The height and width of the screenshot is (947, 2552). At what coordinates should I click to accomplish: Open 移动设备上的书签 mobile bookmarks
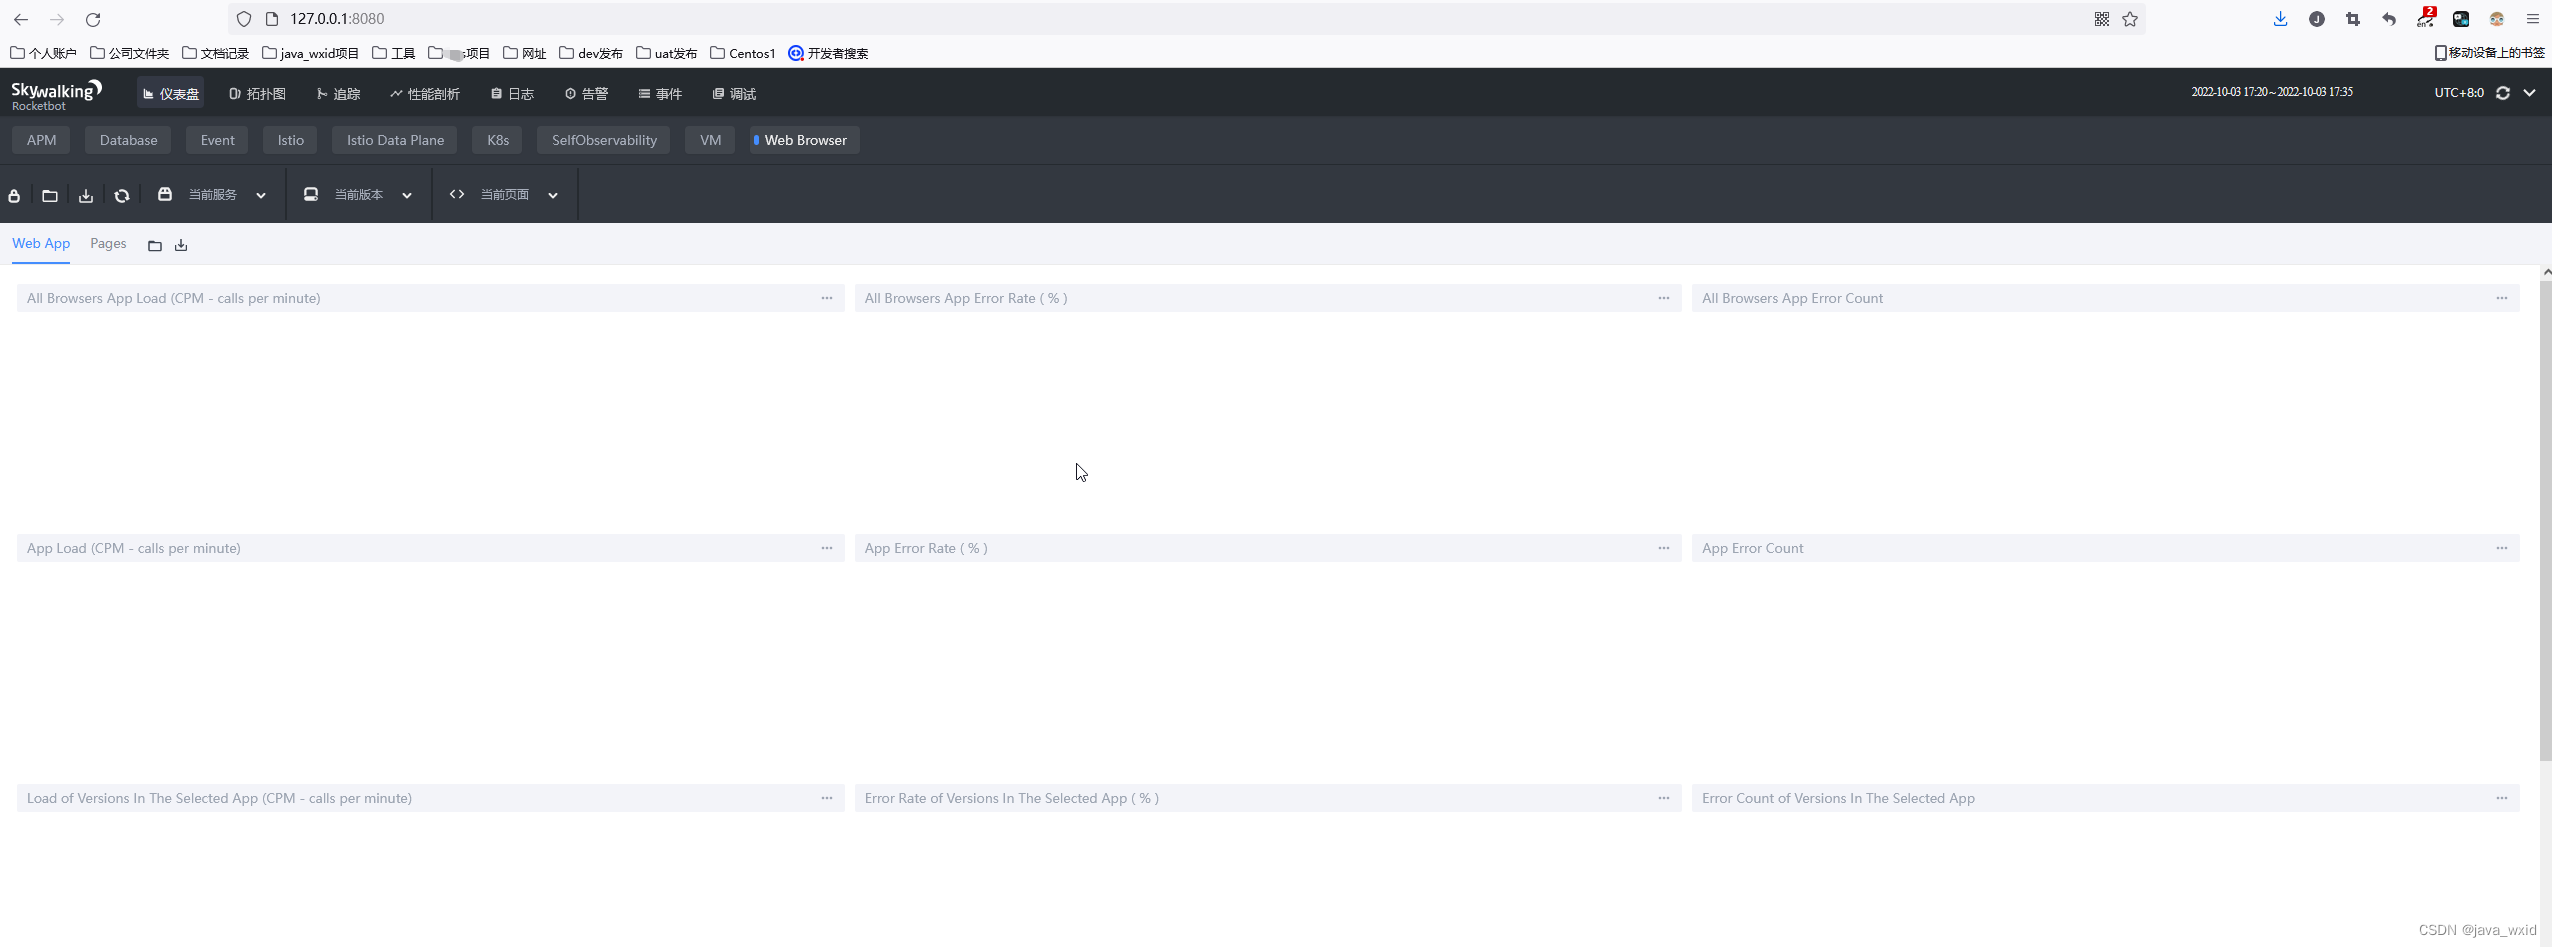[2489, 53]
